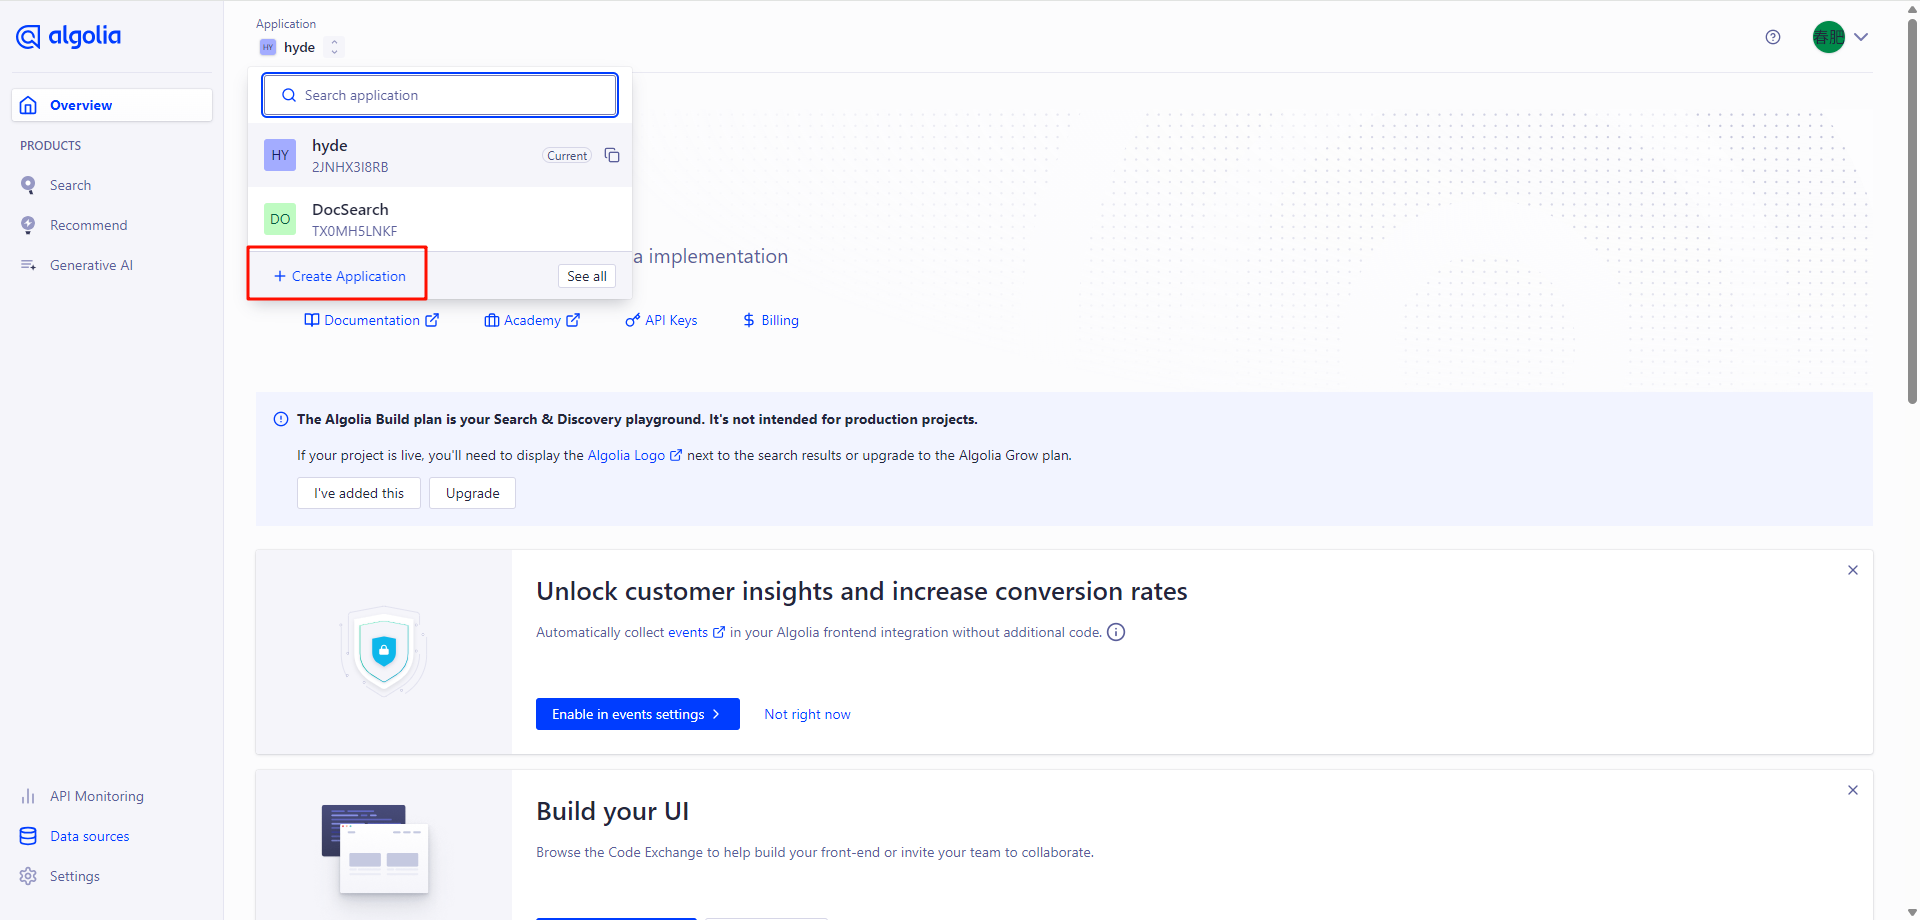Open the Search product

click(70, 185)
